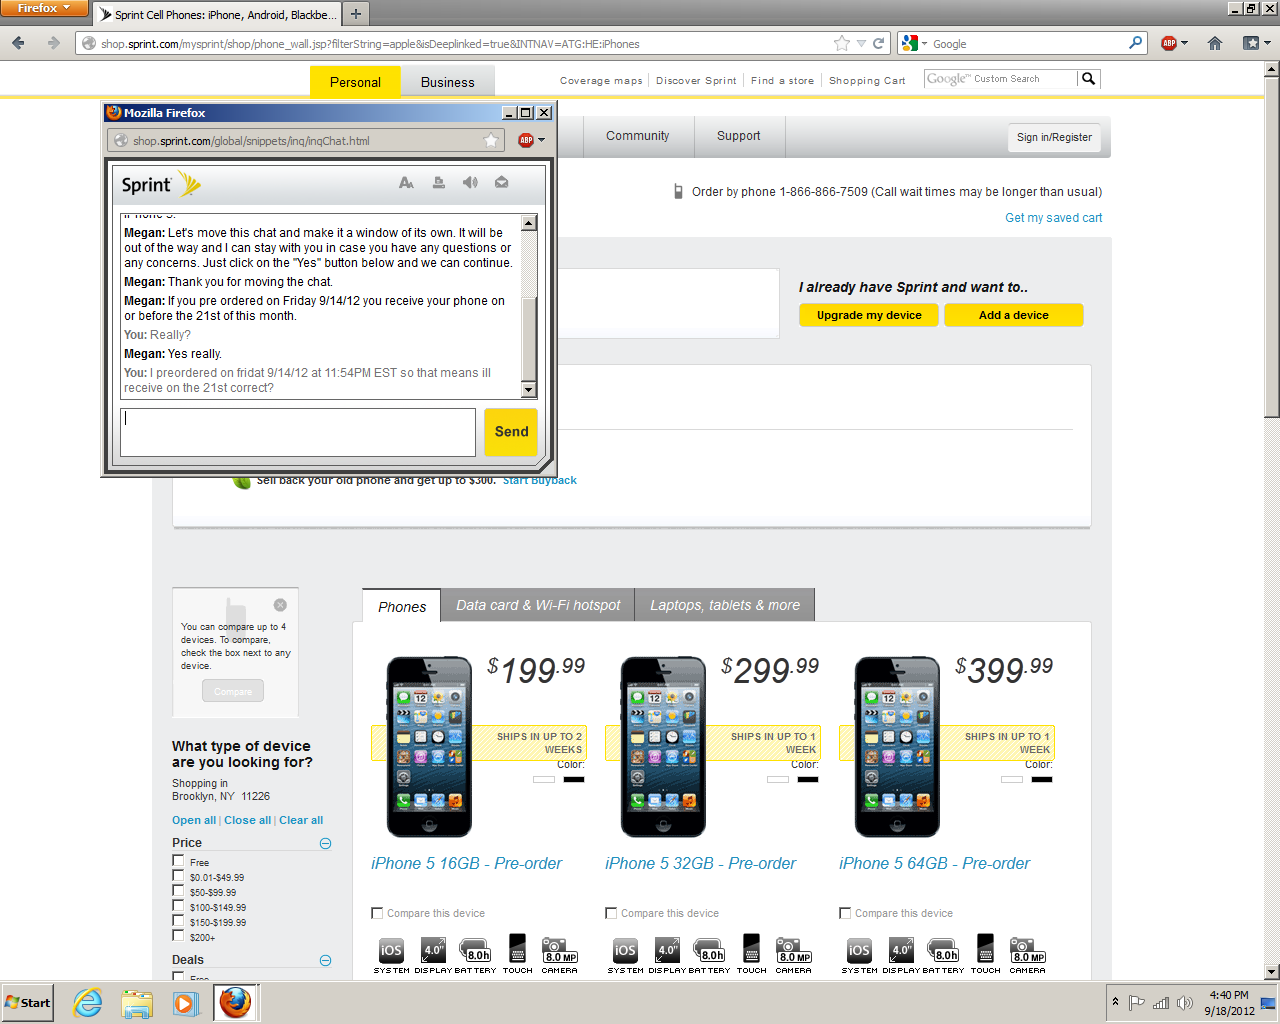The height and width of the screenshot is (1024, 1280).
Task: Open Windows Explorer from taskbar
Action: [x=137, y=1002]
